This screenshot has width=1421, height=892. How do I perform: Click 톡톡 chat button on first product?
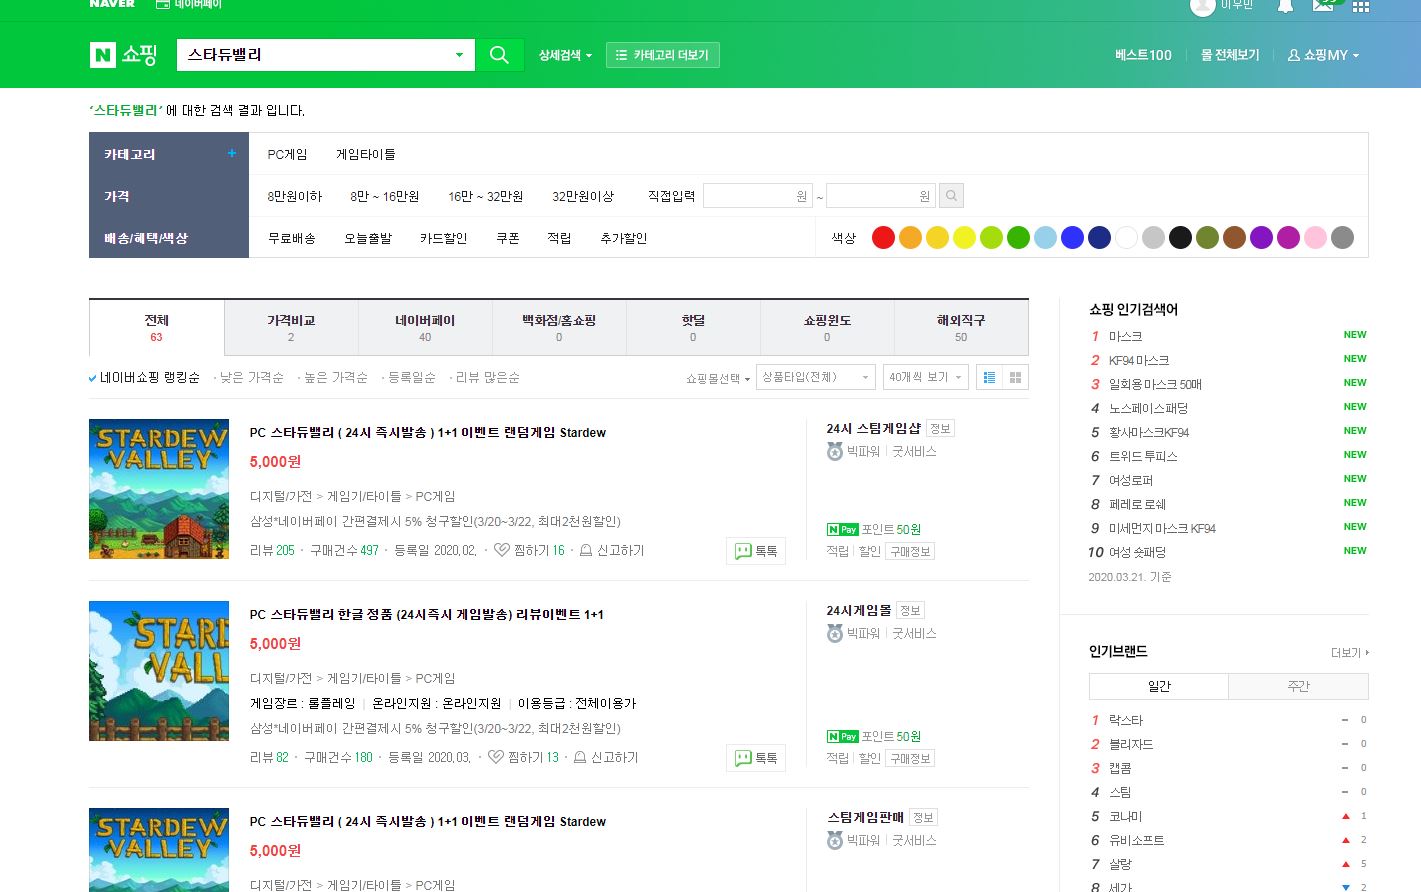tap(756, 551)
